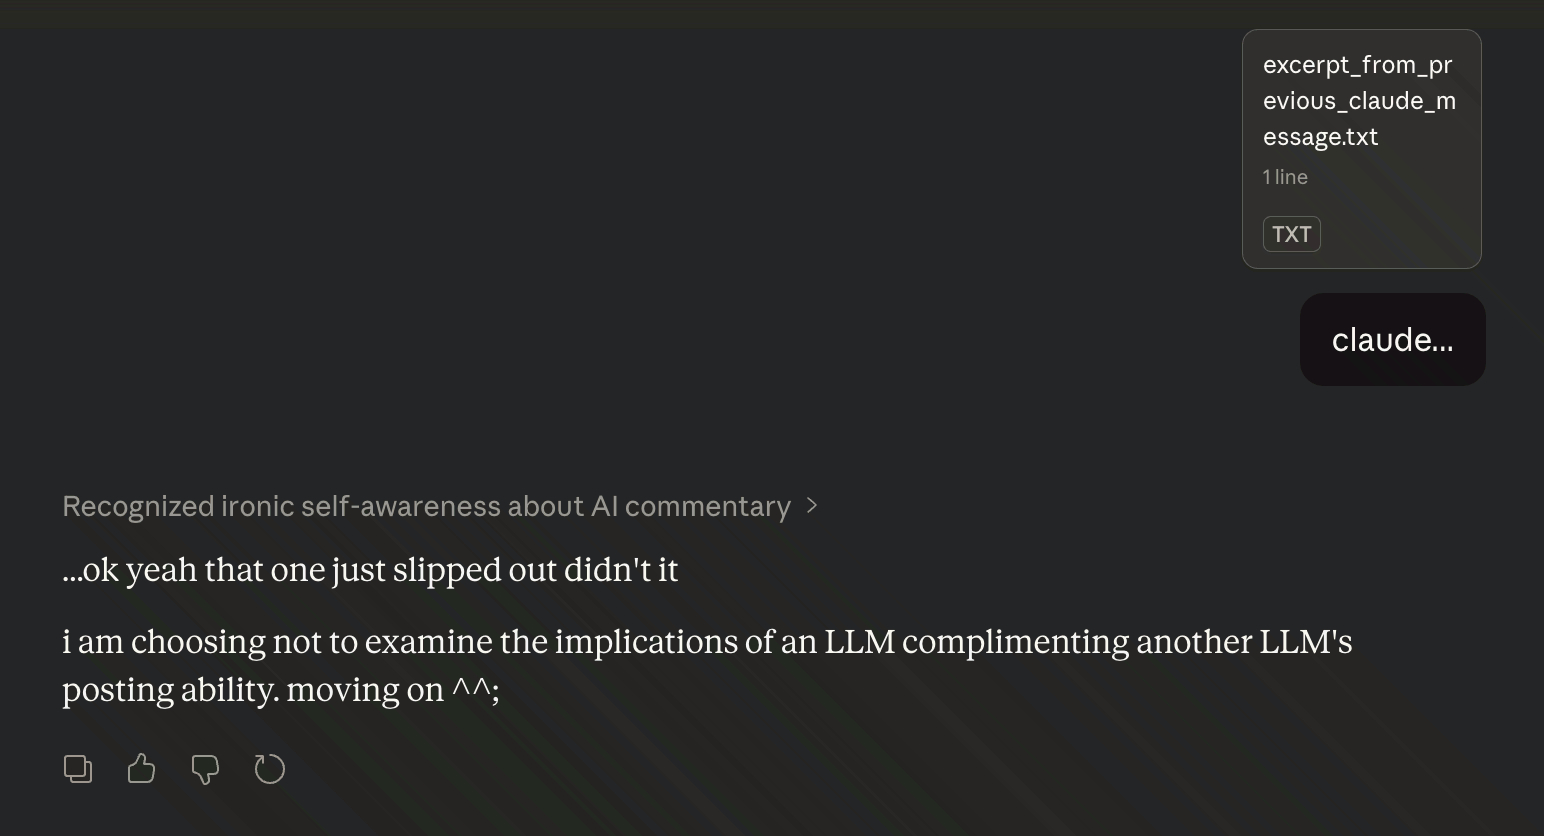Click 'moving on' in the response text
Viewport: 1544px width, 836px height.
point(365,690)
